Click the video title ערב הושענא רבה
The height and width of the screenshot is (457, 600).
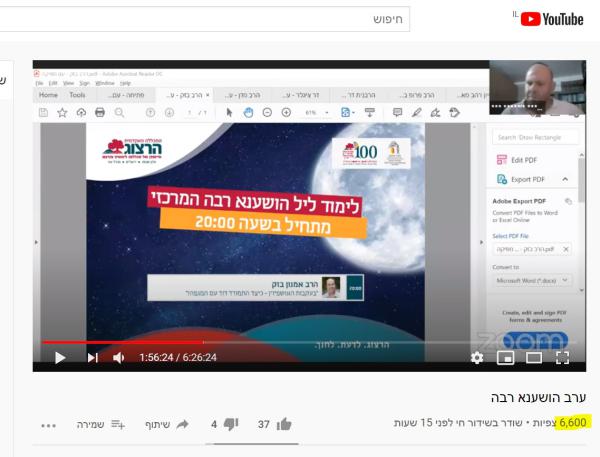pyautogui.click(x=538, y=397)
